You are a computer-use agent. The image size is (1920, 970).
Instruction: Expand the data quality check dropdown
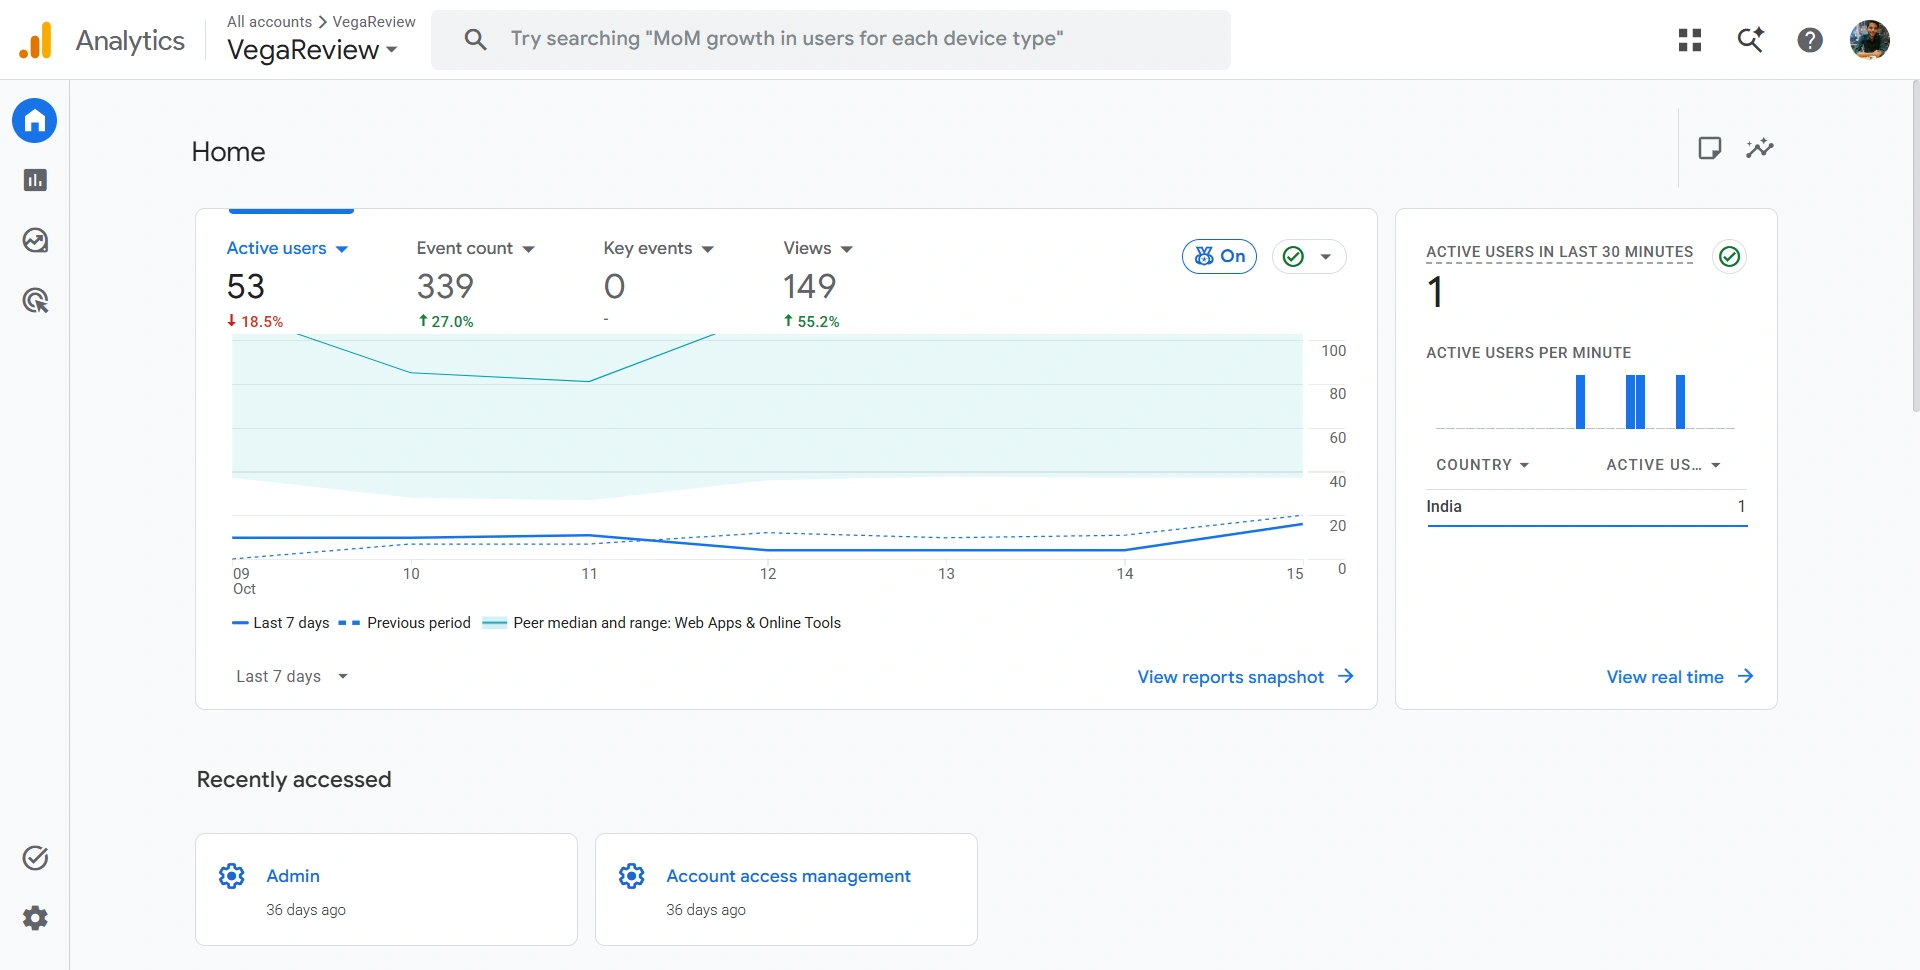[x=1309, y=257]
